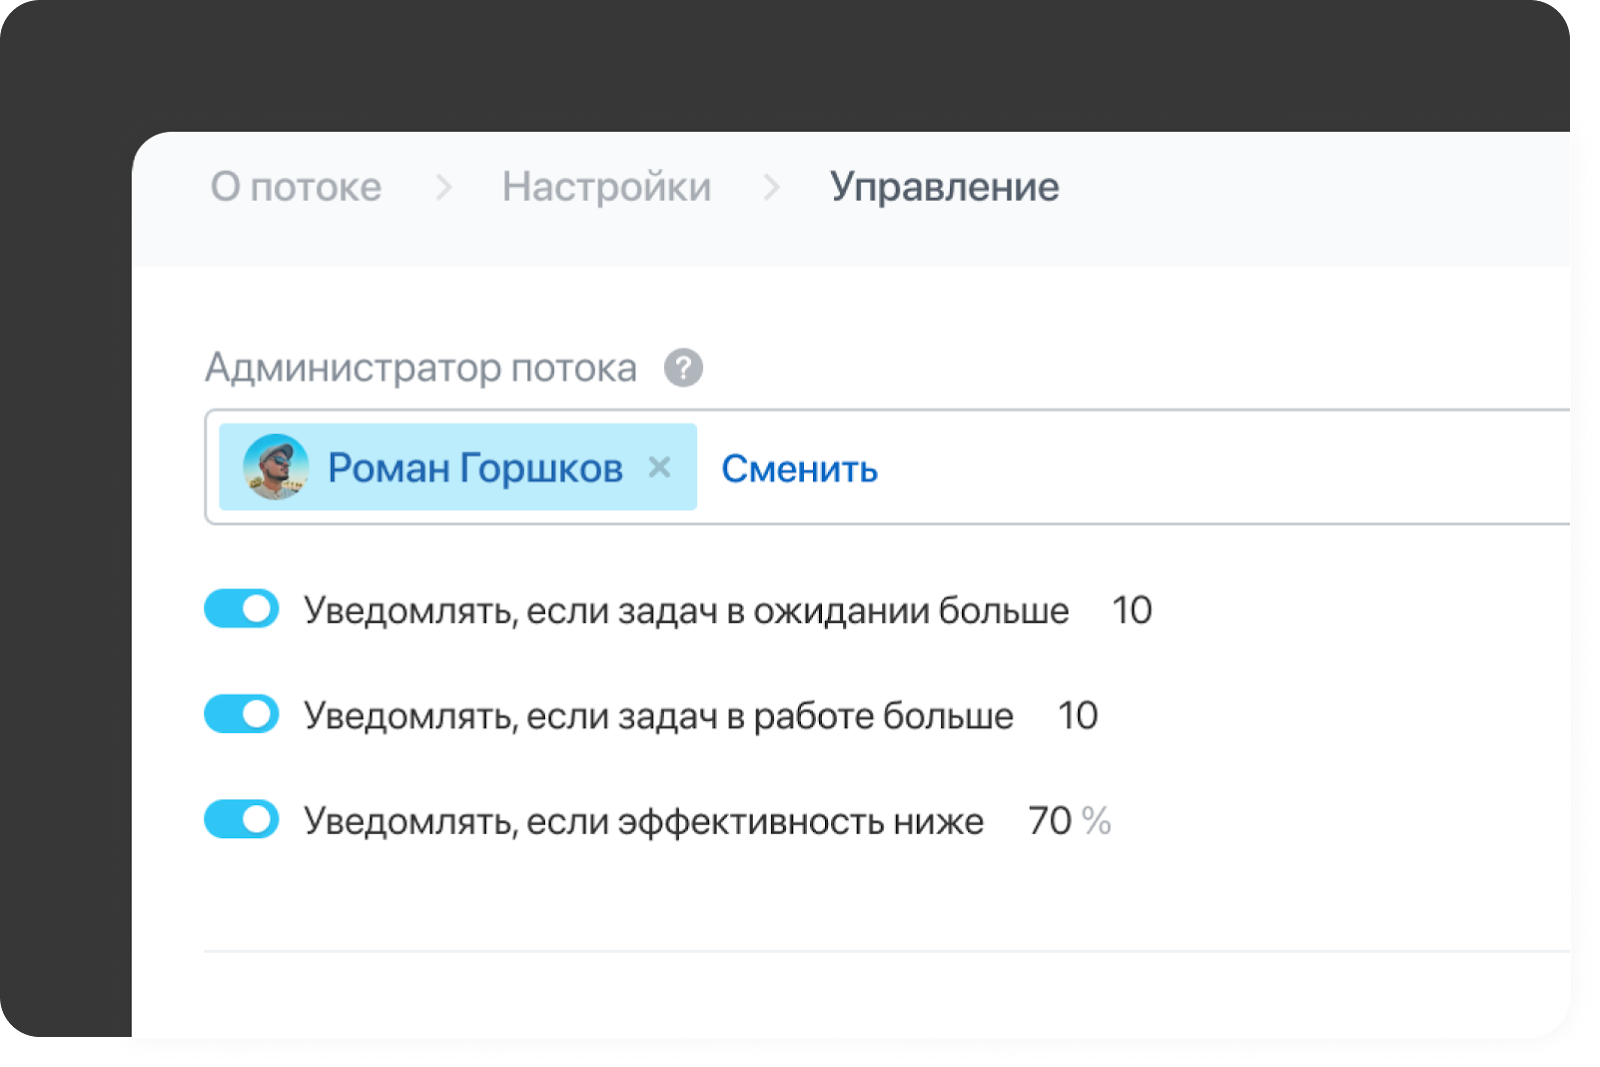Screen dimensions: 1600x1067
Task: Click Роман Горшков's avatar picture
Action: [276, 467]
